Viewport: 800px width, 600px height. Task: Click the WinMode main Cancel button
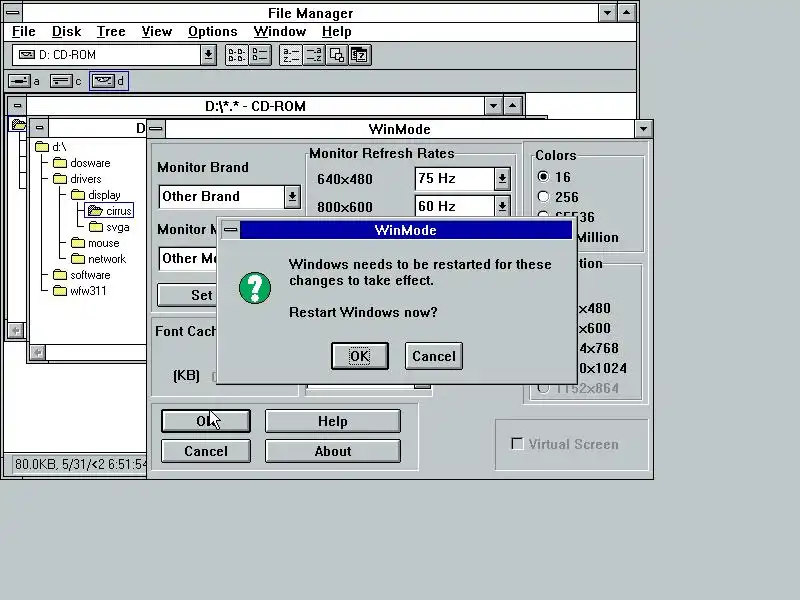coord(206,451)
